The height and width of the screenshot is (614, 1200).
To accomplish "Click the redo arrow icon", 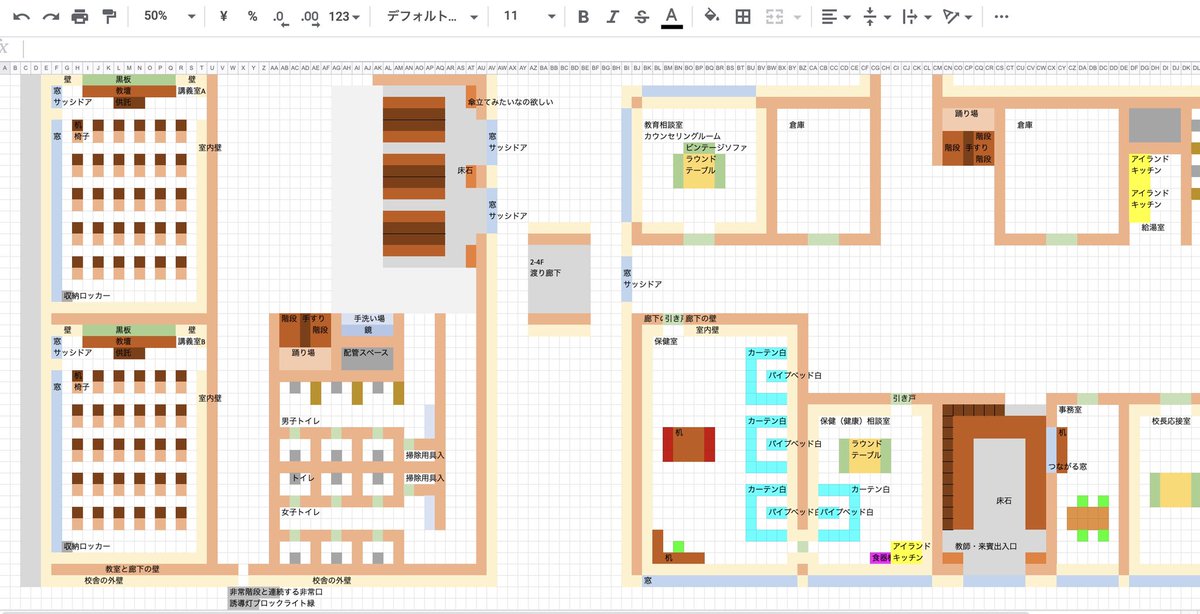I will pyautogui.click(x=50, y=16).
